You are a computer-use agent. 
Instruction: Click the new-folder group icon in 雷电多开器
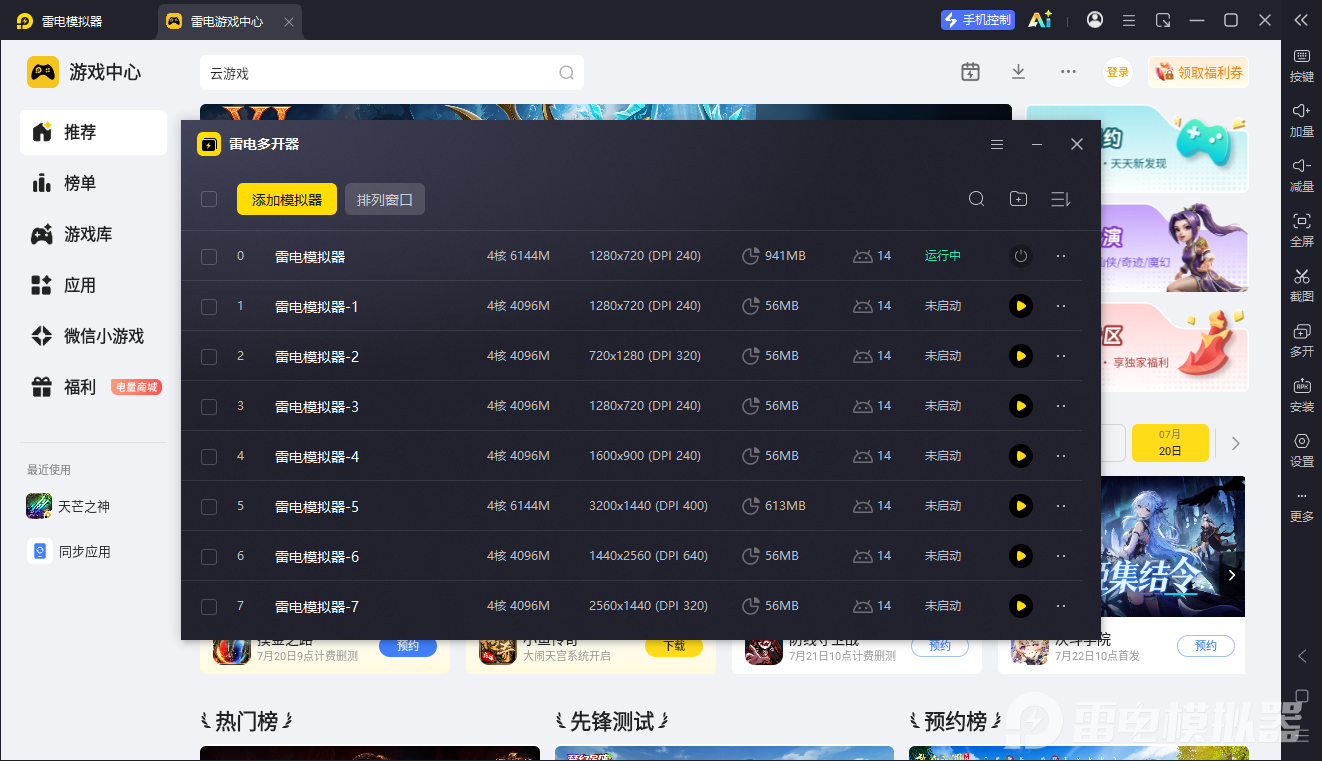click(1018, 199)
